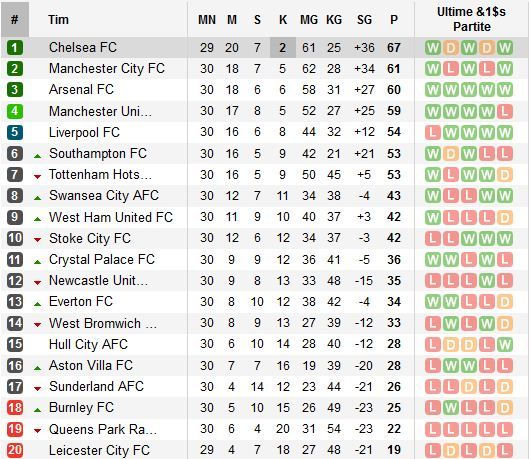Click the green up arrow beside Southampton FC
This screenshot has width=529, height=459.
37,156
